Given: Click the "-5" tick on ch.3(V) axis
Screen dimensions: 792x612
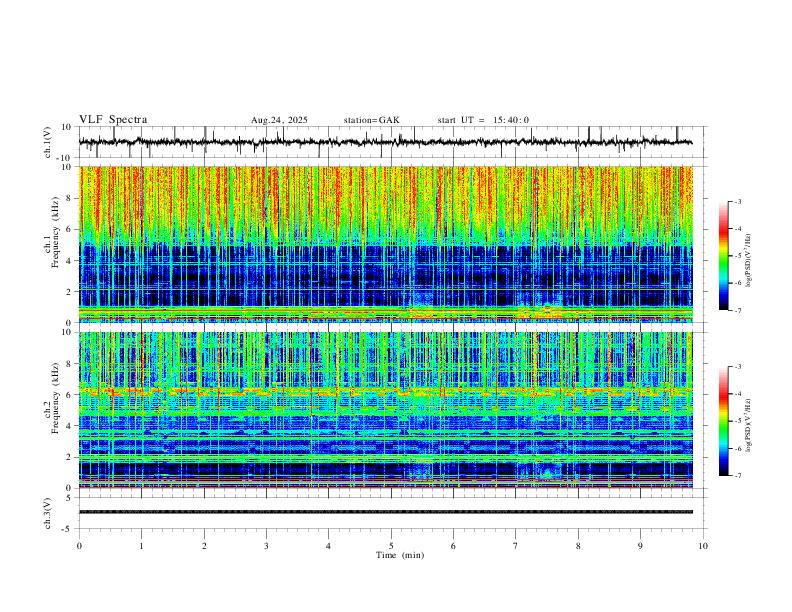Looking at the screenshot, I should click(68, 529).
